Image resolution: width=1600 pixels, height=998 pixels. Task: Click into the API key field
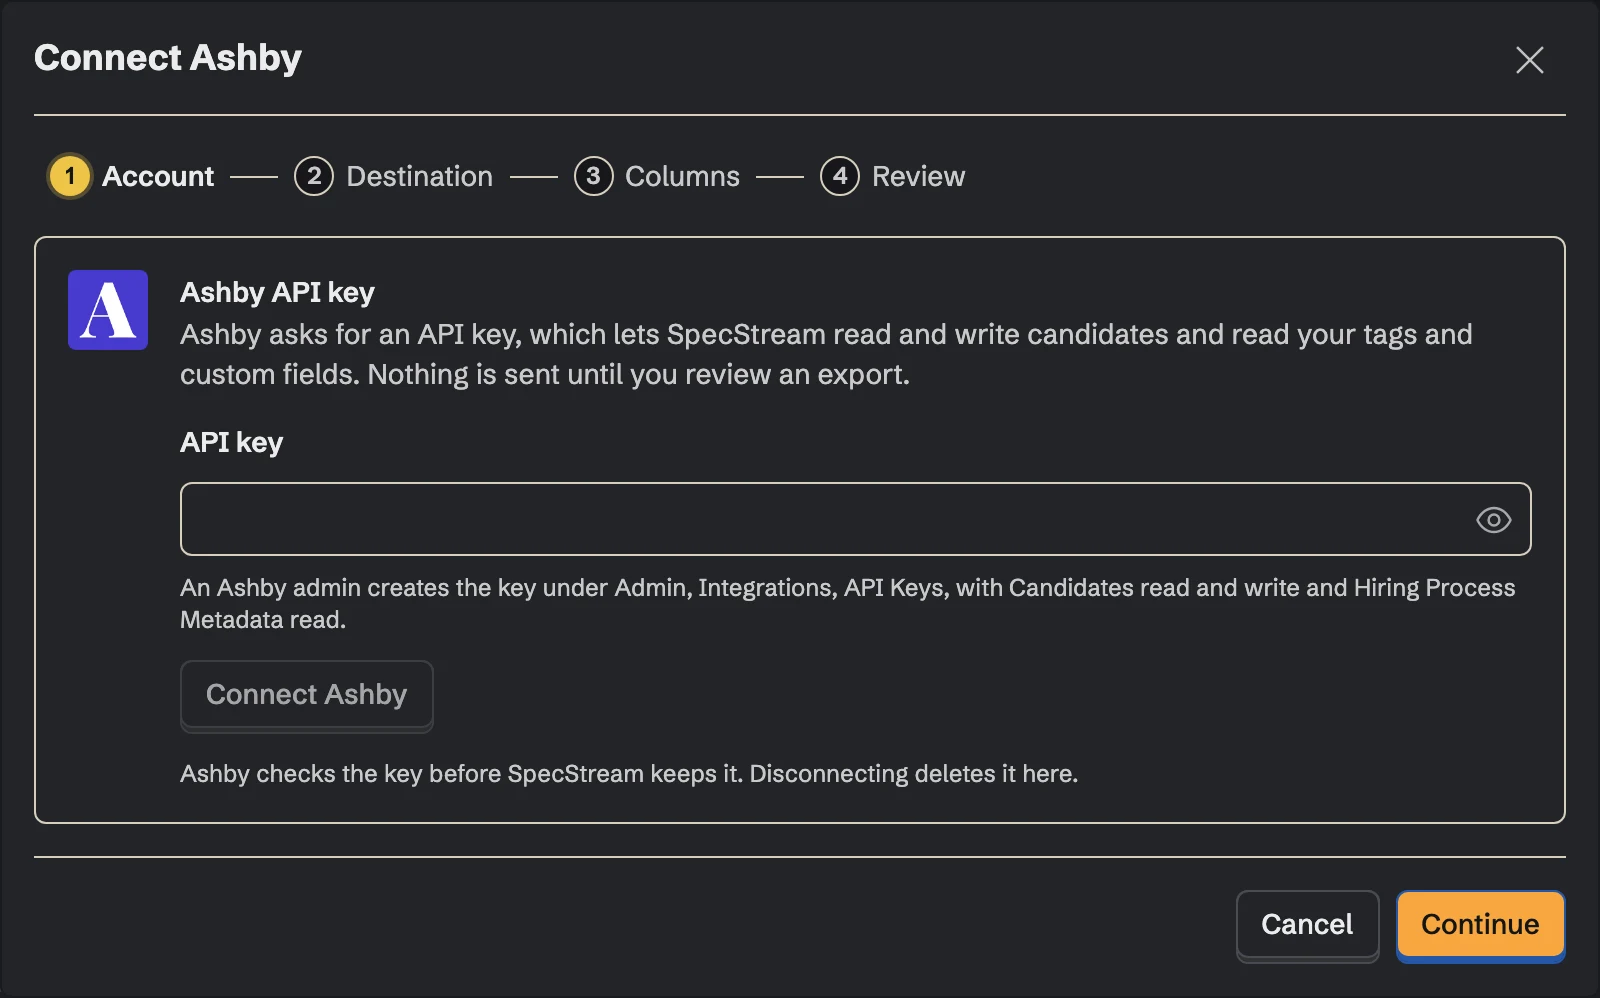(855, 519)
